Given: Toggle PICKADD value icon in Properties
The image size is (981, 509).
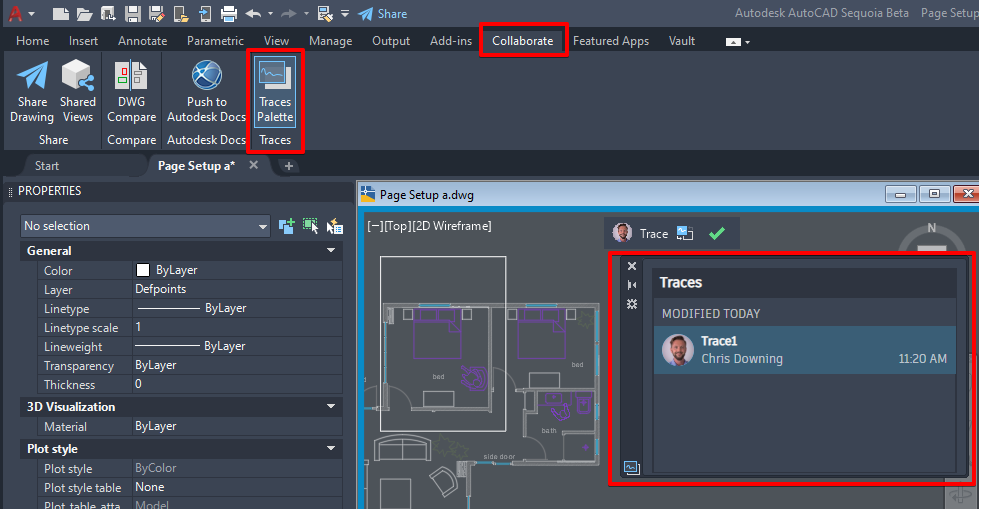Looking at the screenshot, I should [287, 226].
